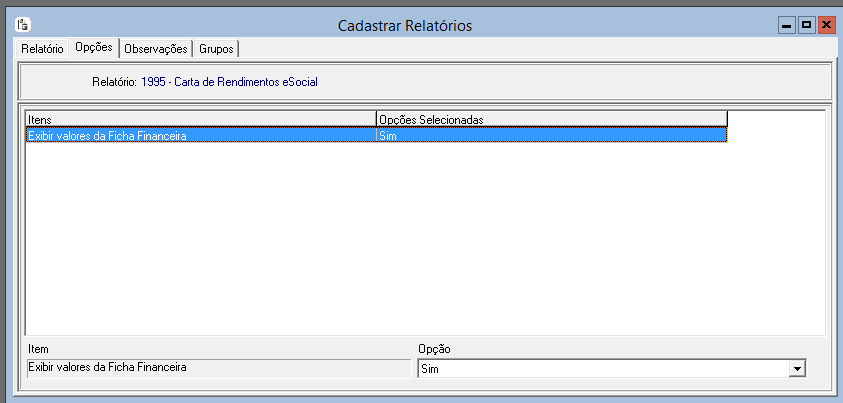This screenshot has width=843, height=403.
Task: Minimize the Cadastrar Relatórios window
Action: tap(787, 24)
